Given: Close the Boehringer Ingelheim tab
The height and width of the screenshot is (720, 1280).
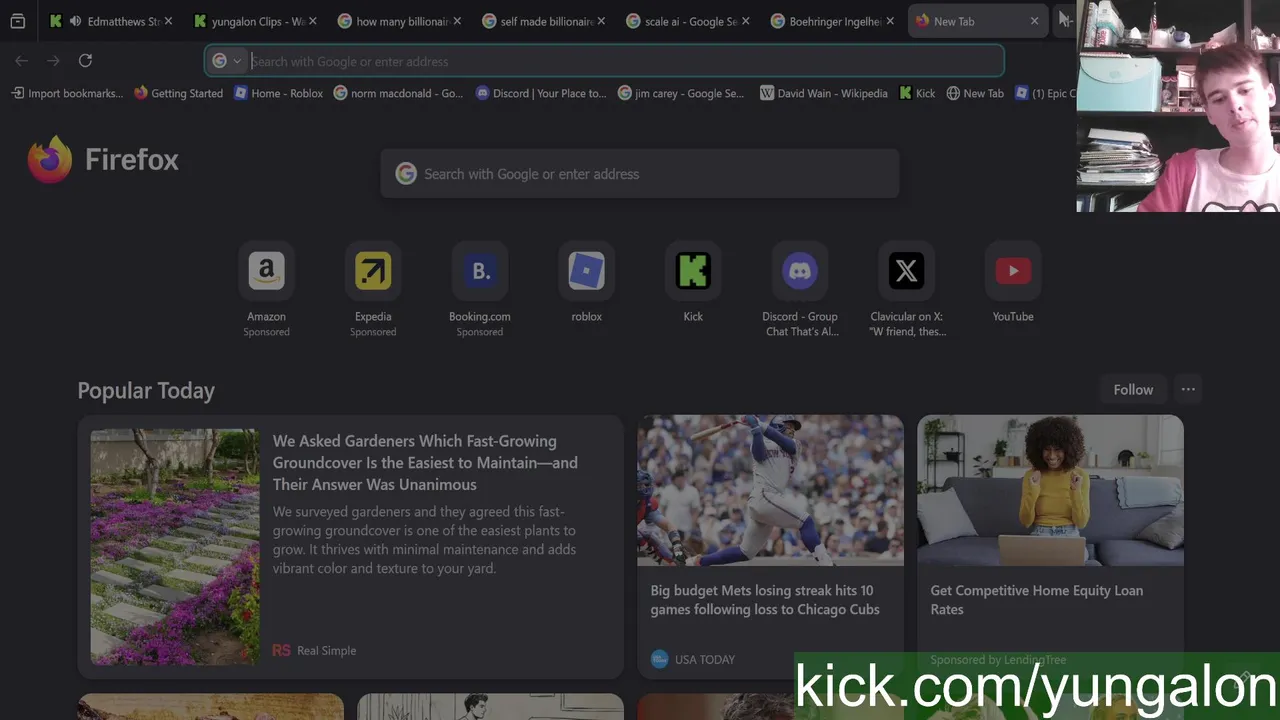Looking at the screenshot, I should click(889, 21).
